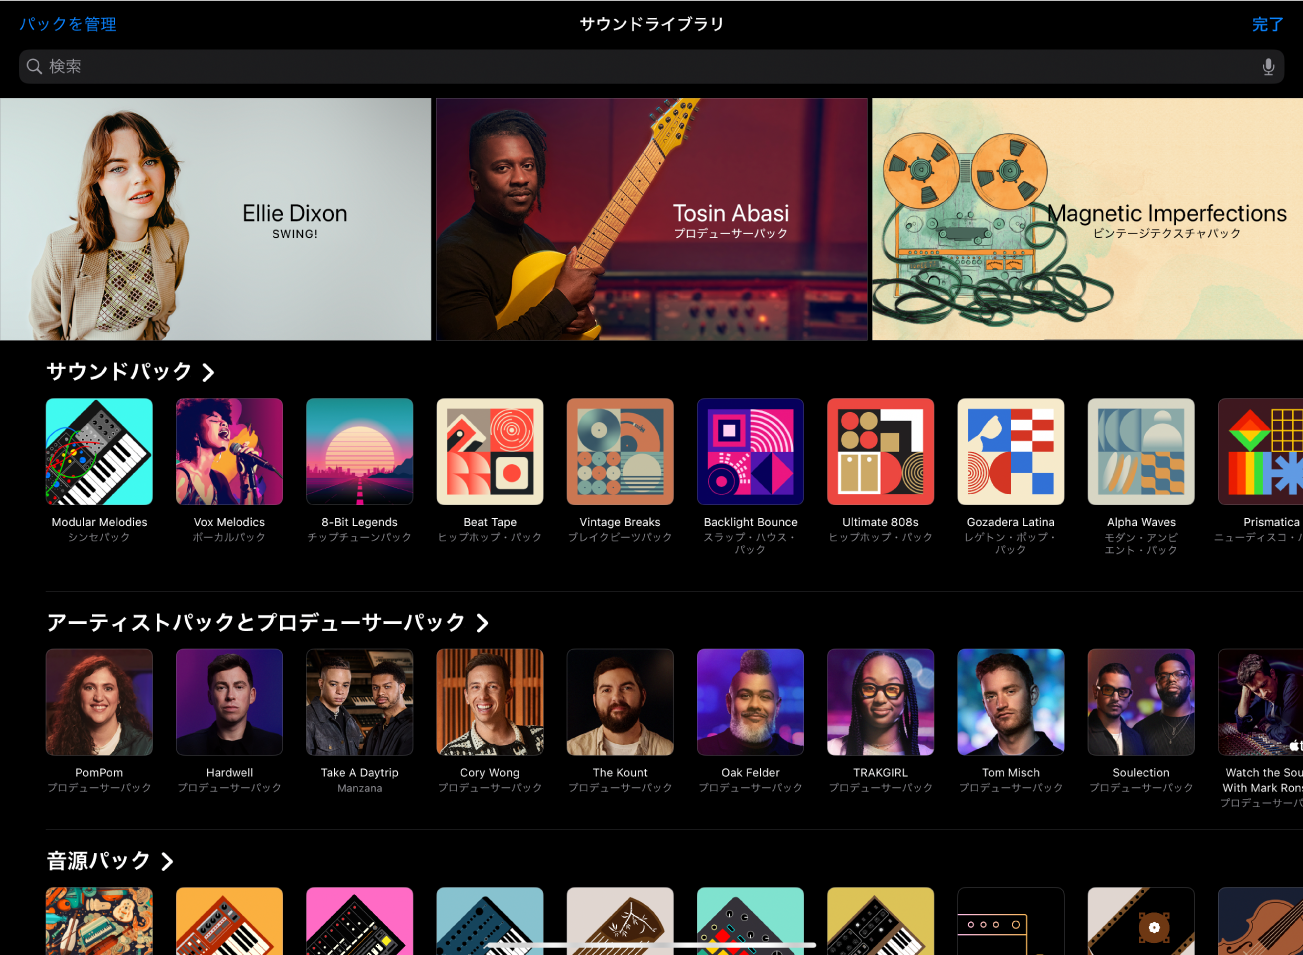Screen dimensions: 1303x955
Task: Choose the Alpha Waves ambient pack icon
Action: click(x=1141, y=451)
